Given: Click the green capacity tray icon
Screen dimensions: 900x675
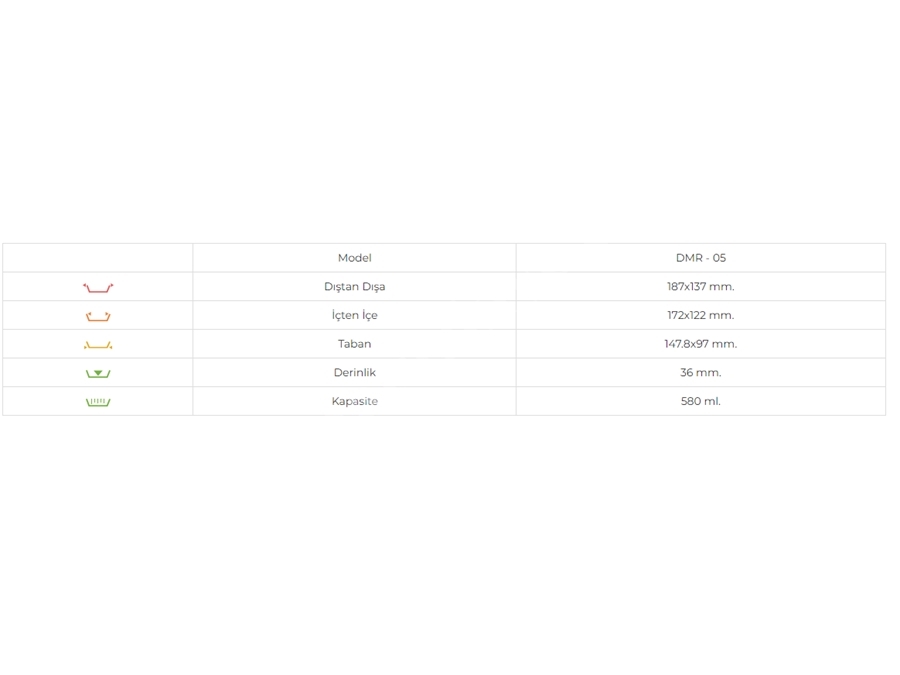Looking at the screenshot, I should tap(98, 402).
